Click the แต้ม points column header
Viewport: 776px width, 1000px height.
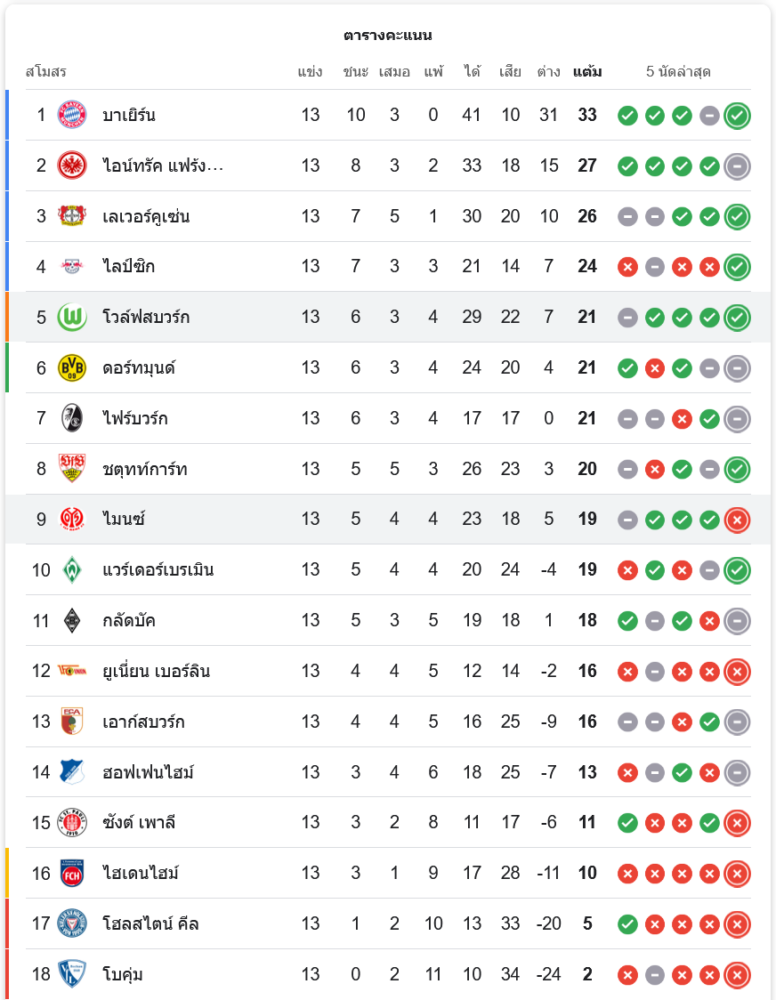587,72
